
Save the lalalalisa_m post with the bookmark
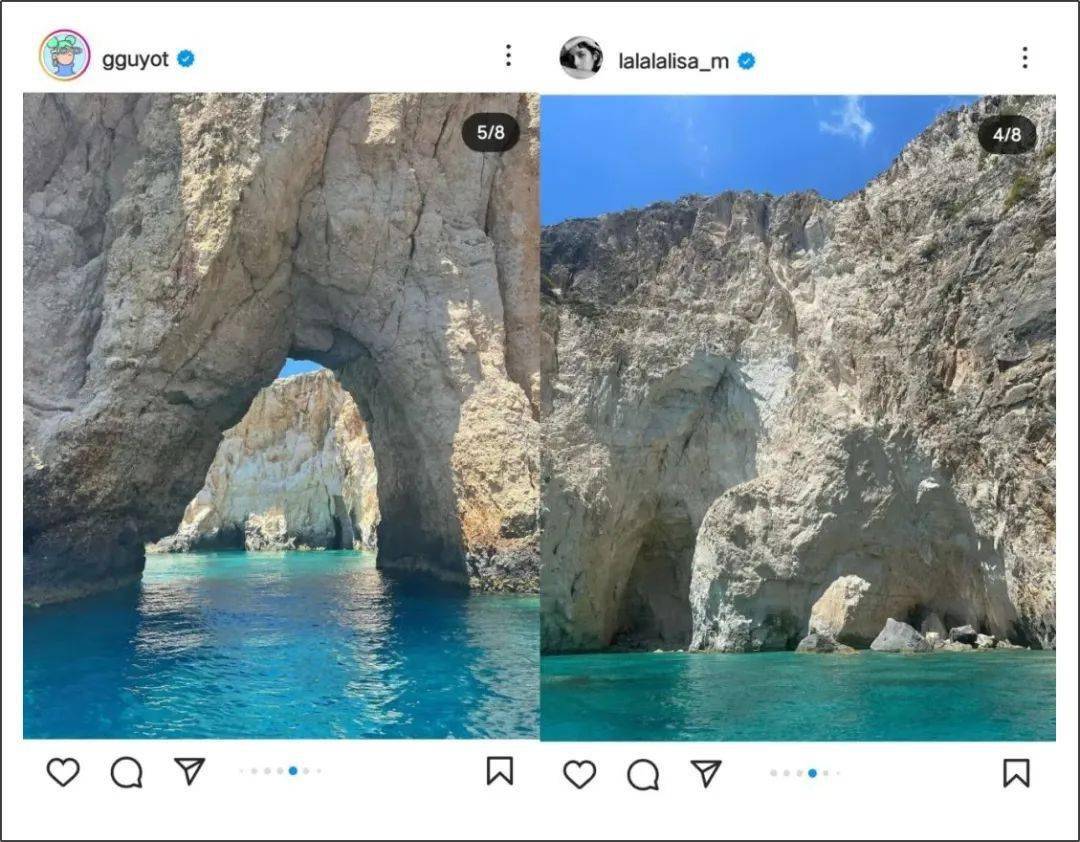[1016, 773]
